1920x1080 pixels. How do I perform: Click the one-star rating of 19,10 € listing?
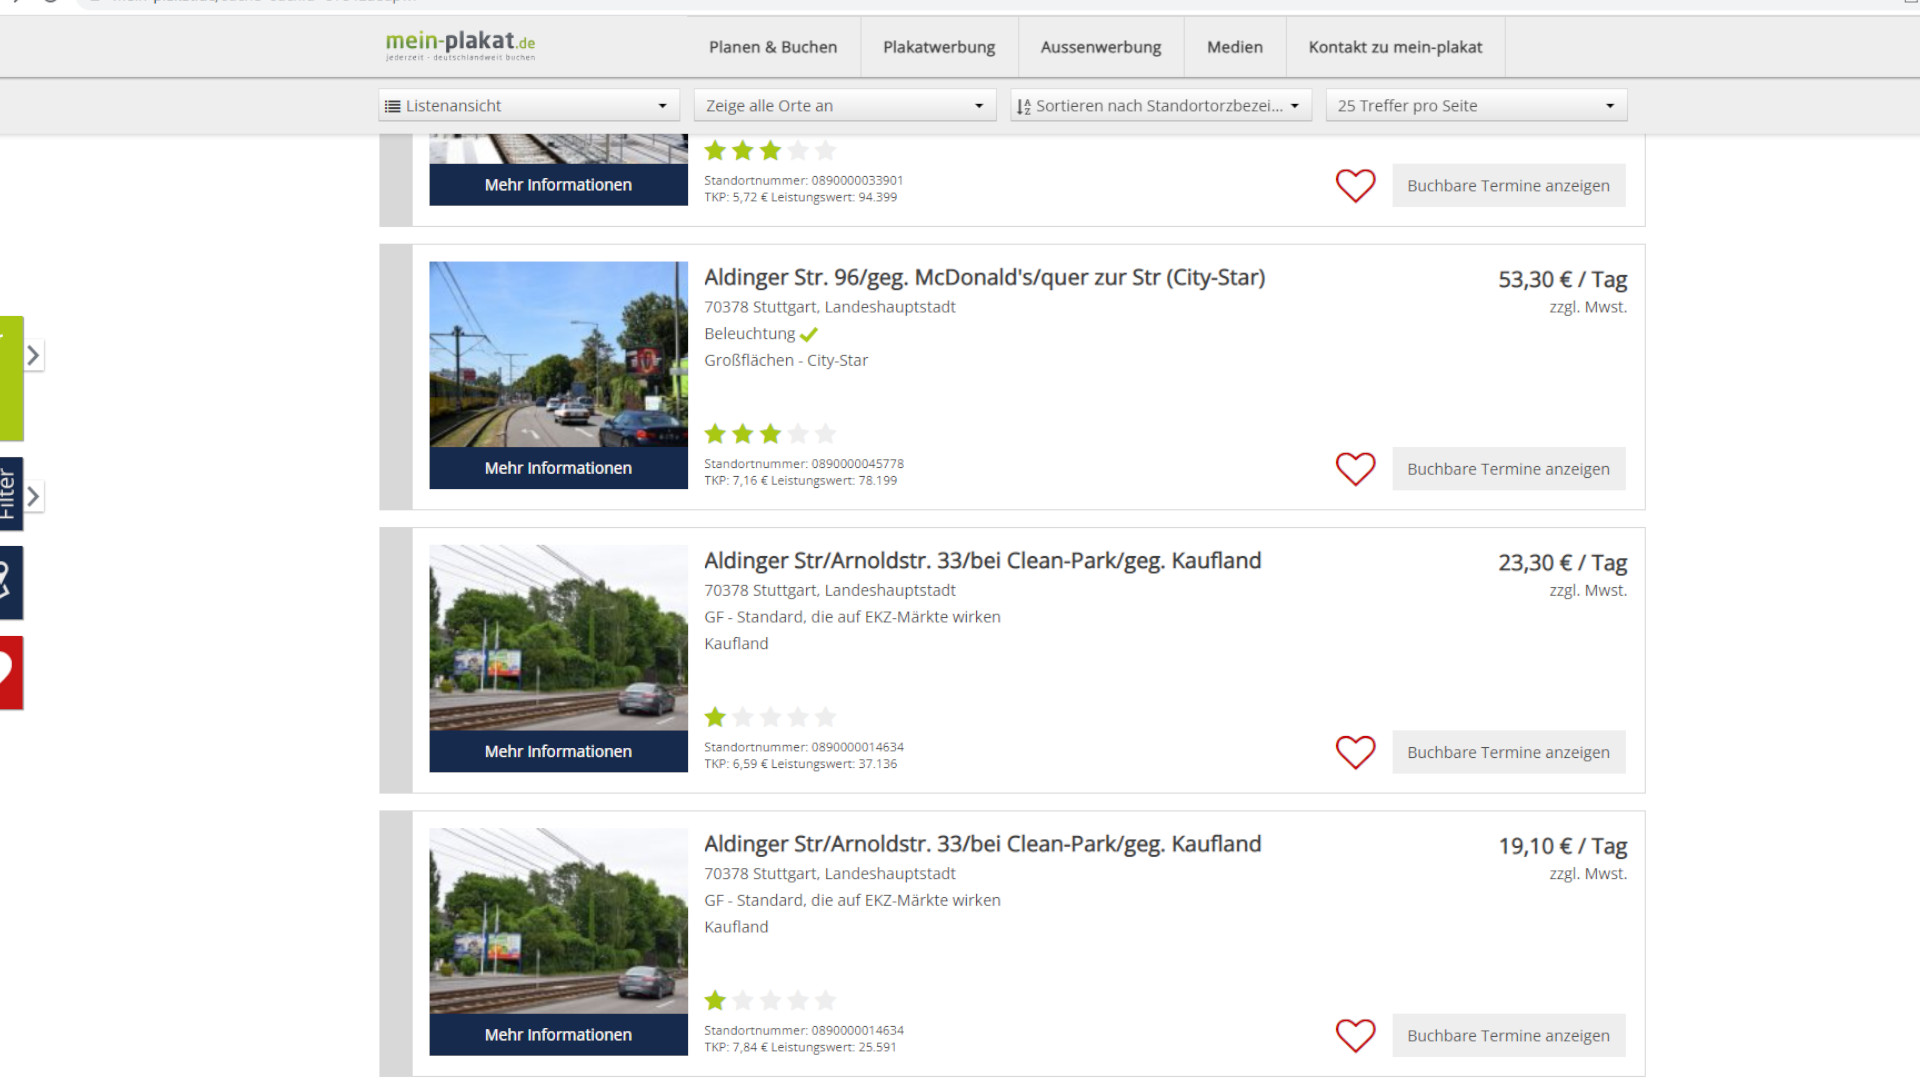pyautogui.click(x=770, y=1000)
